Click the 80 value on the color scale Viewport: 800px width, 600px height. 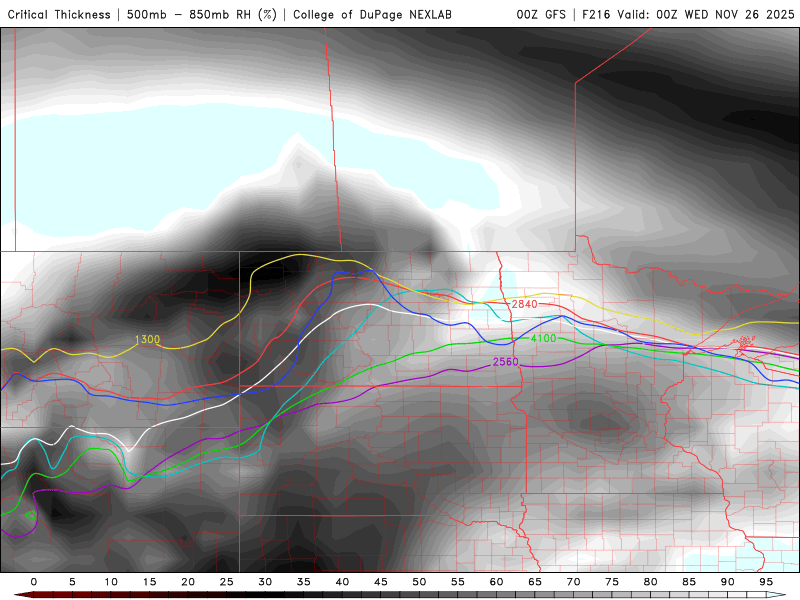(x=651, y=582)
